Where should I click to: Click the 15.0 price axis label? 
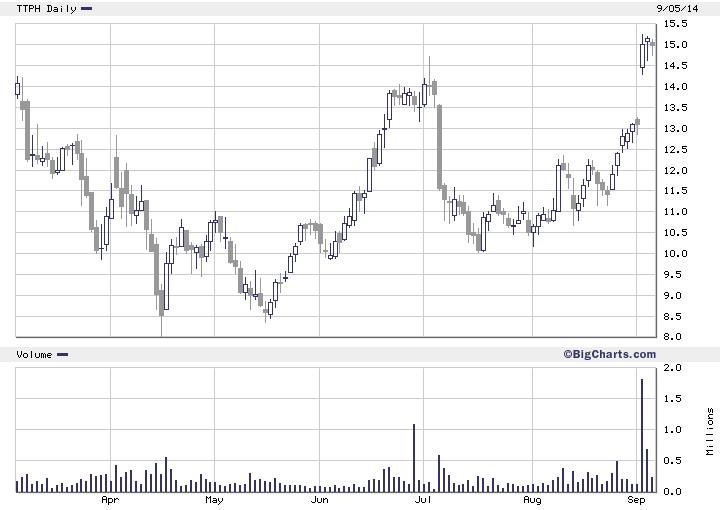pos(675,45)
